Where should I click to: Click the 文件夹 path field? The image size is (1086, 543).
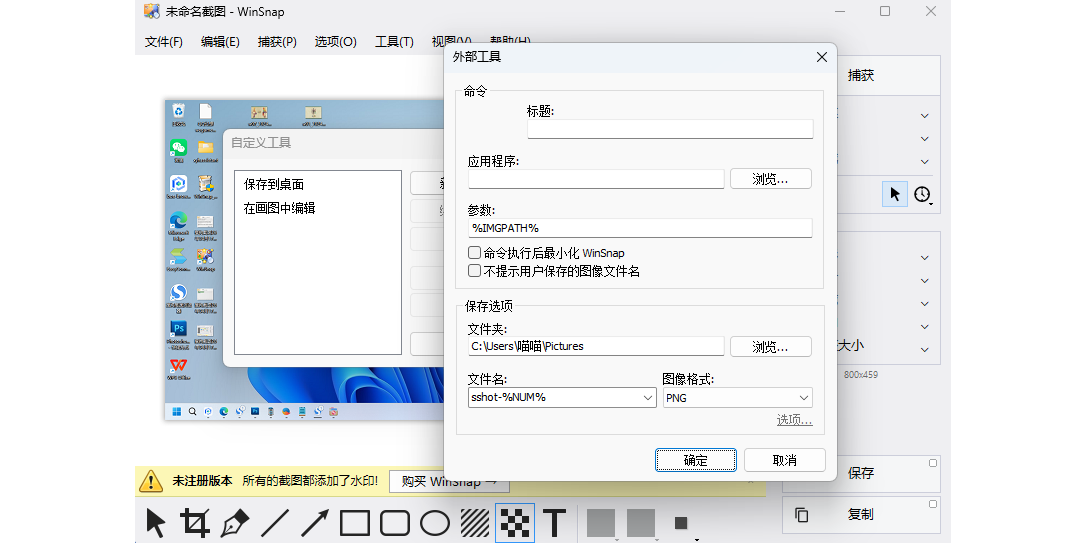click(x=596, y=346)
